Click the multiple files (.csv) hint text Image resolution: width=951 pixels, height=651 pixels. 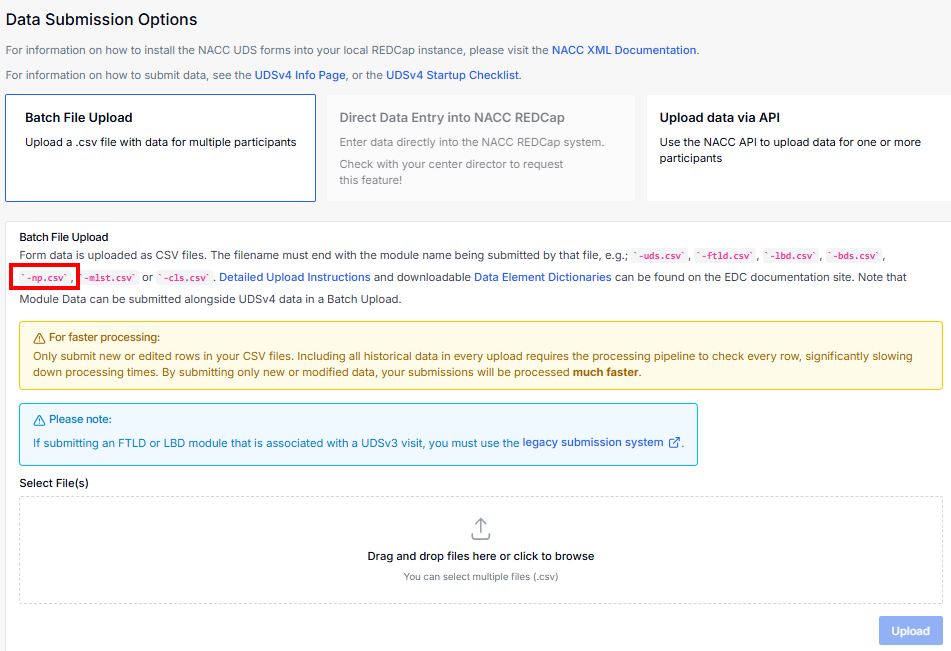(481, 576)
